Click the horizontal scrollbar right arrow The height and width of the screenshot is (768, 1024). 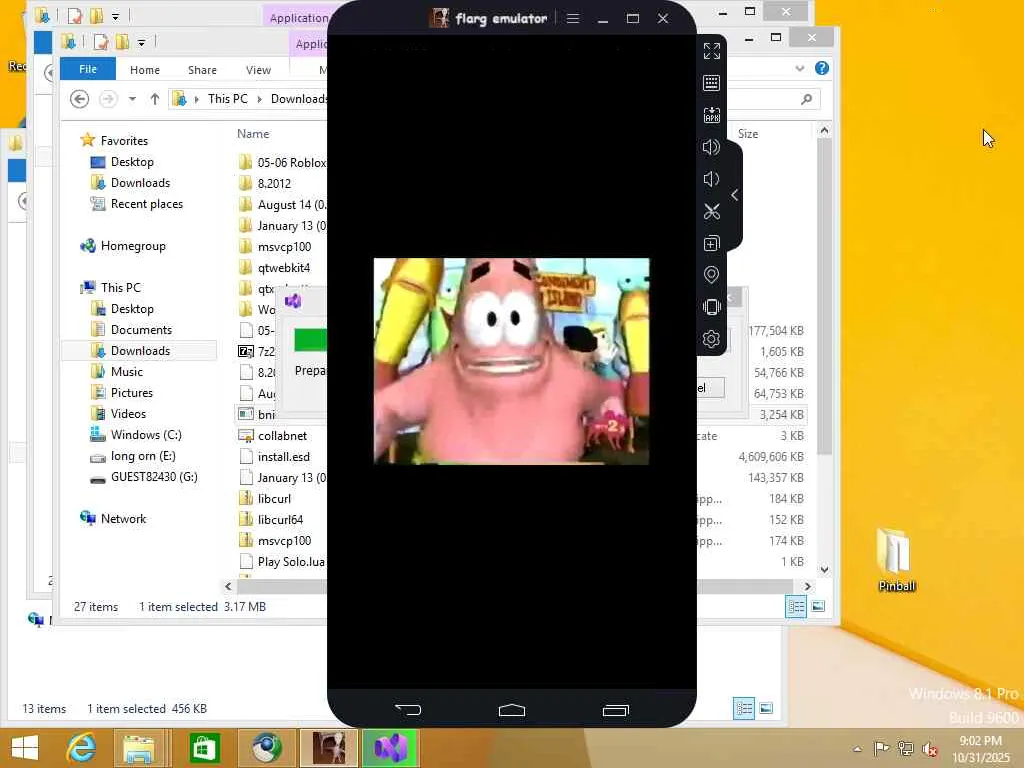808,586
